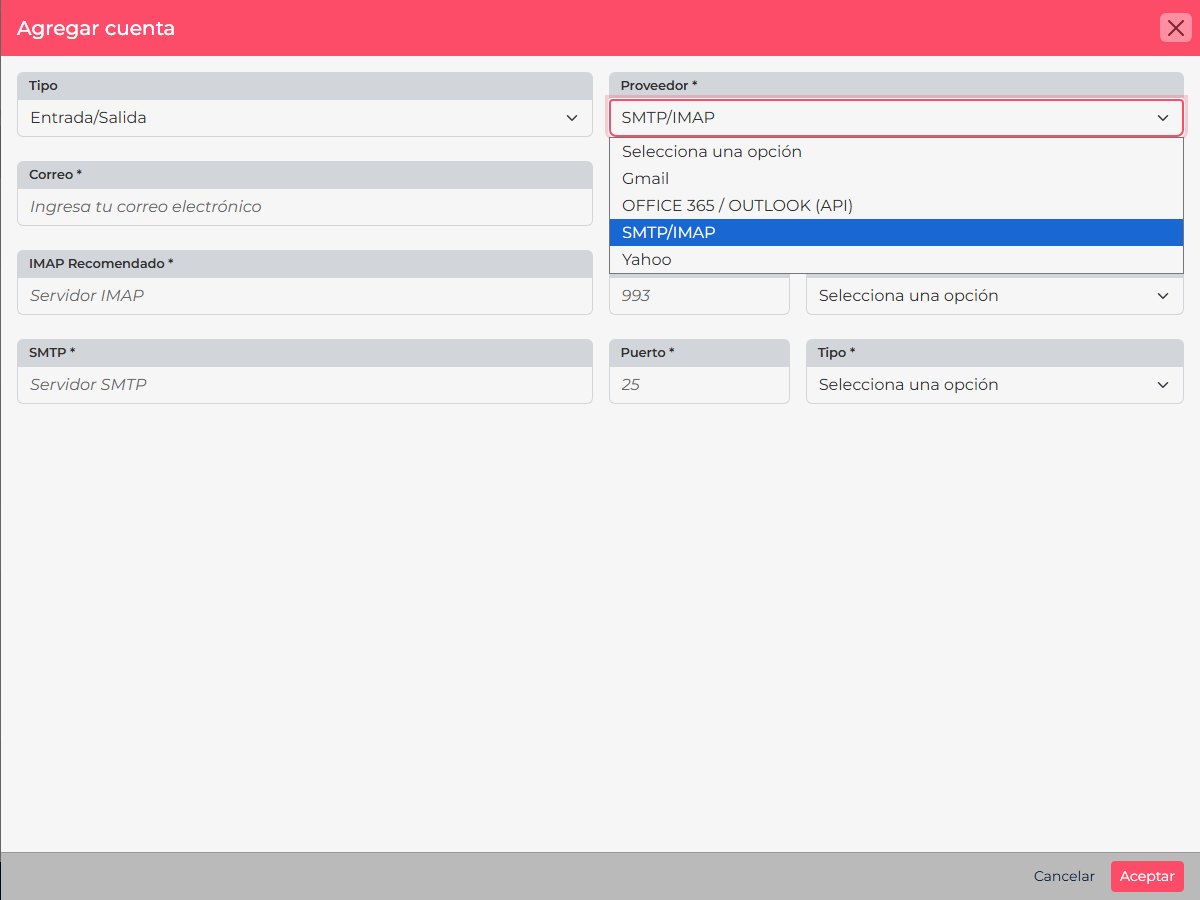
Task: Click the Aceptar button
Action: (x=1147, y=876)
